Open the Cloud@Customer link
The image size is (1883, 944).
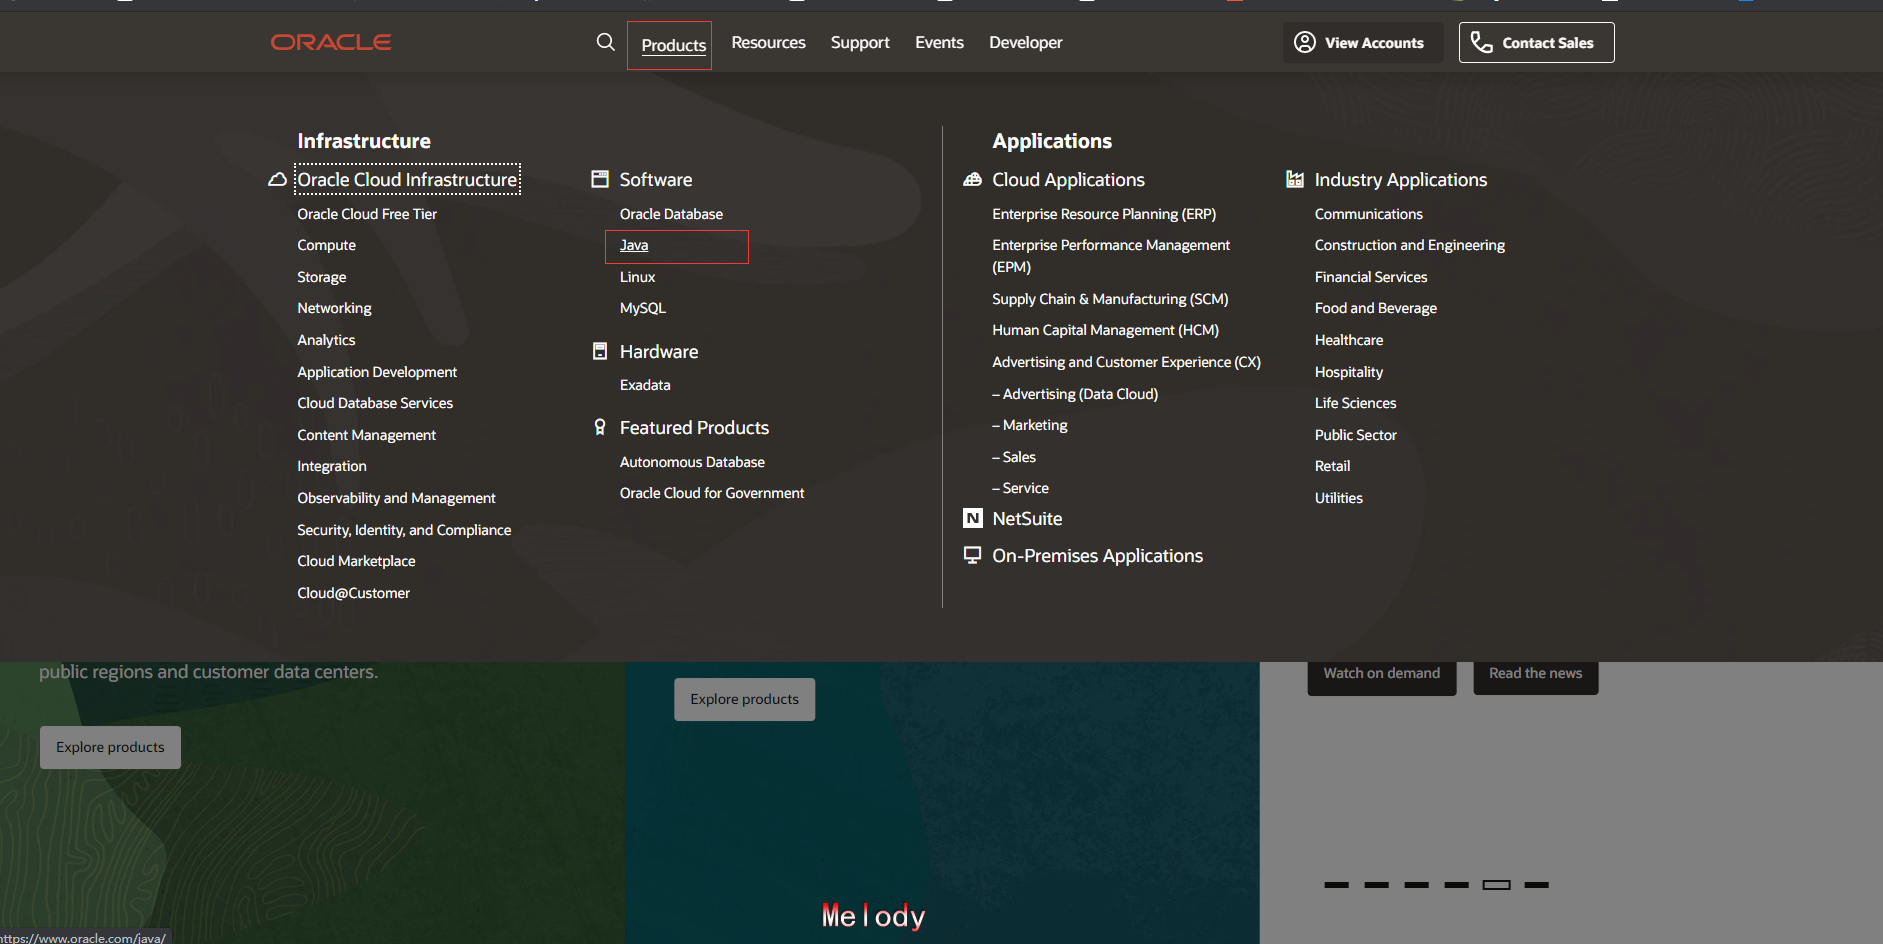tap(353, 593)
